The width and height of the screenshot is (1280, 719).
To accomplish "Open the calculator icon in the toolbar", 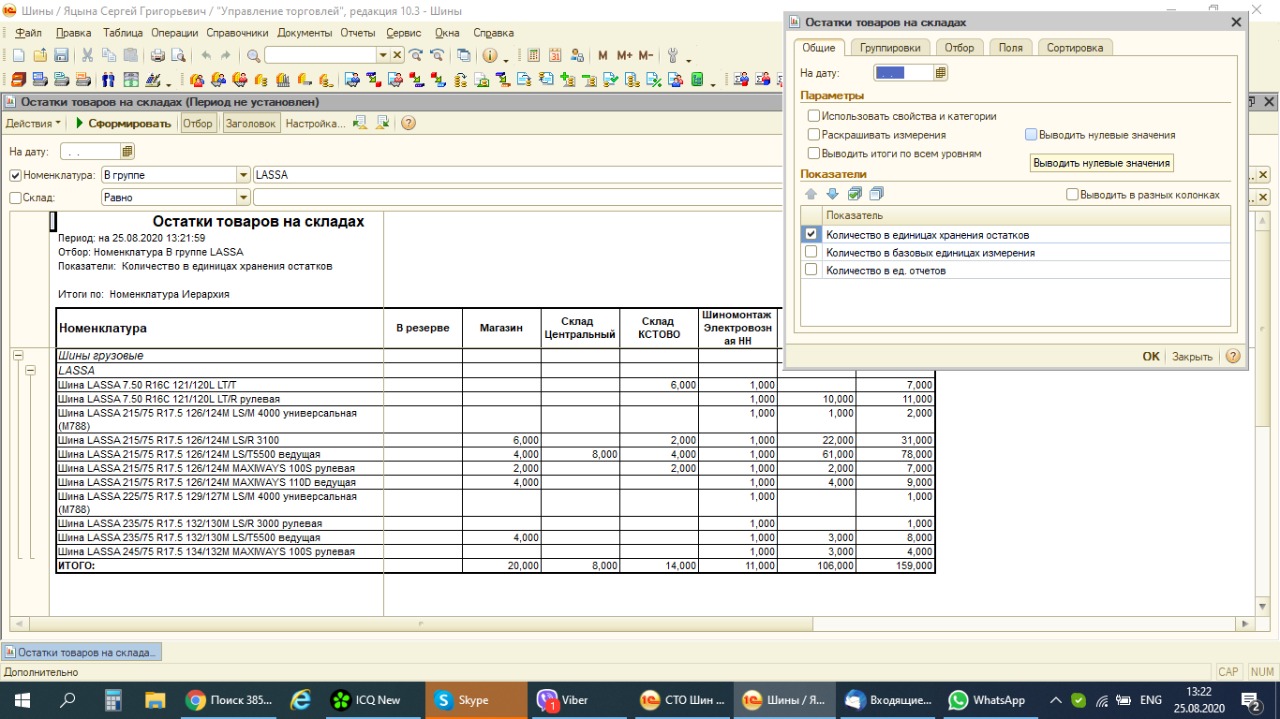I will 533,56.
